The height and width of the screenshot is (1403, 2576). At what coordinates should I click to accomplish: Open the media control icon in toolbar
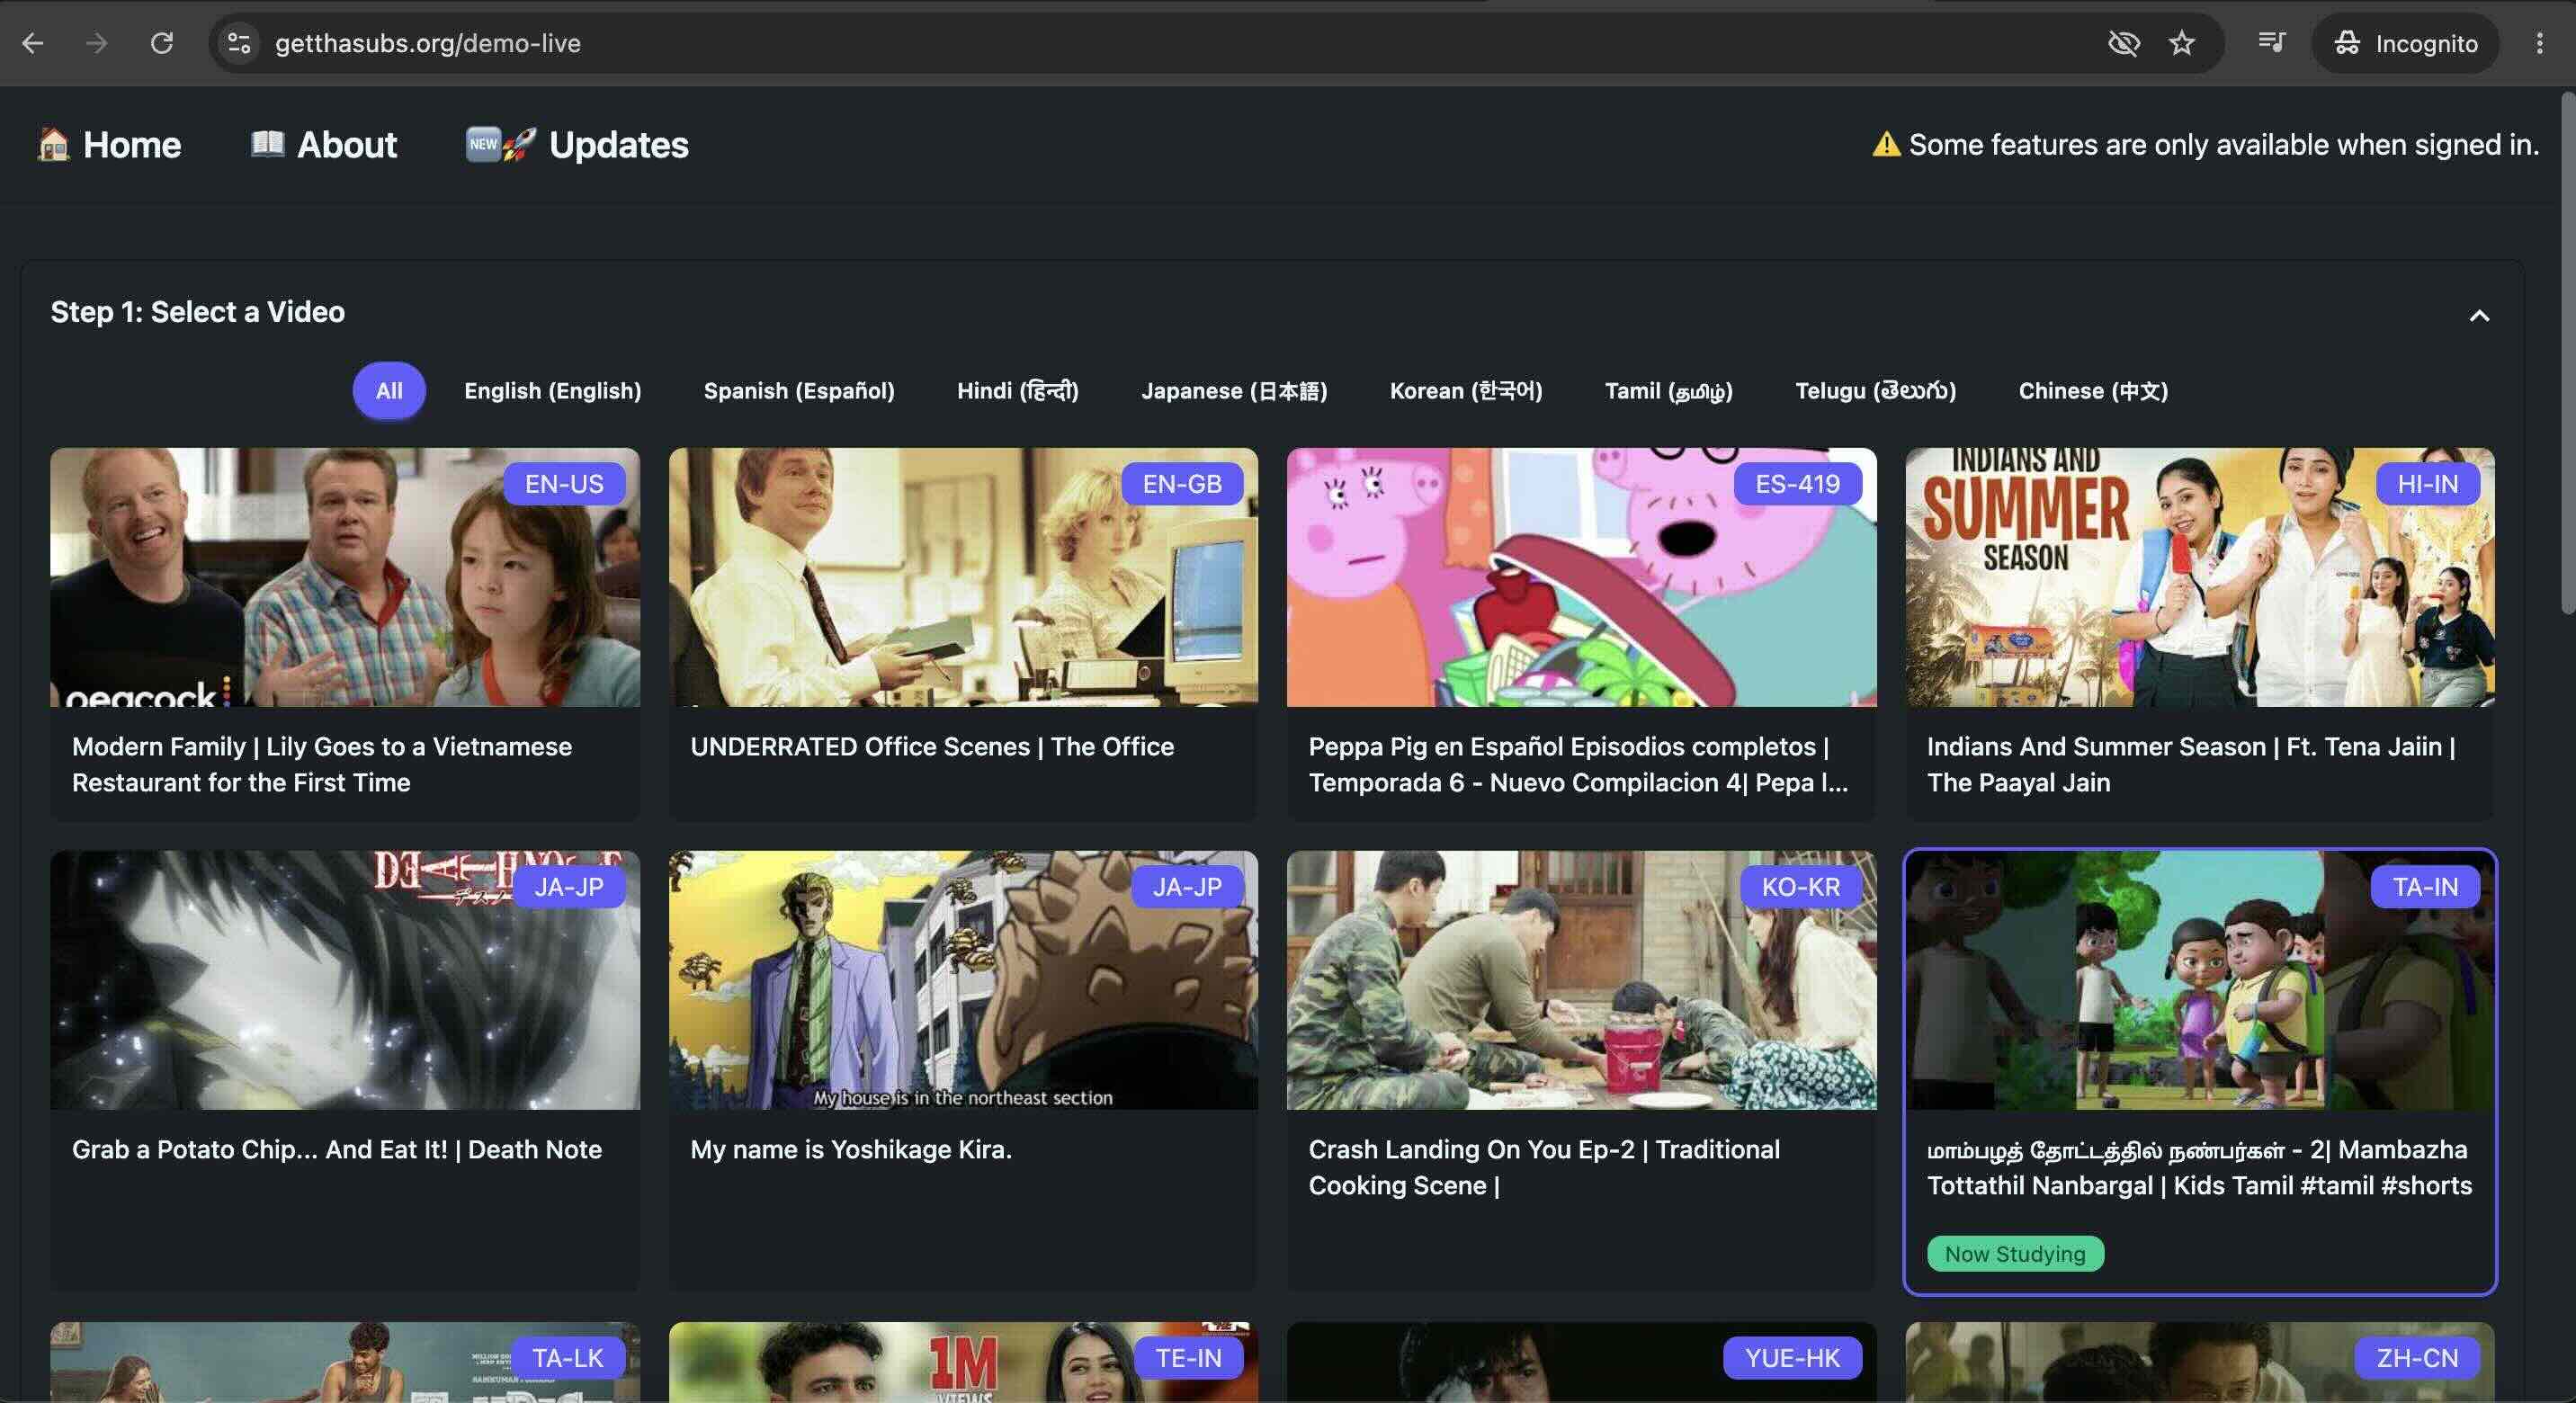[2271, 43]
